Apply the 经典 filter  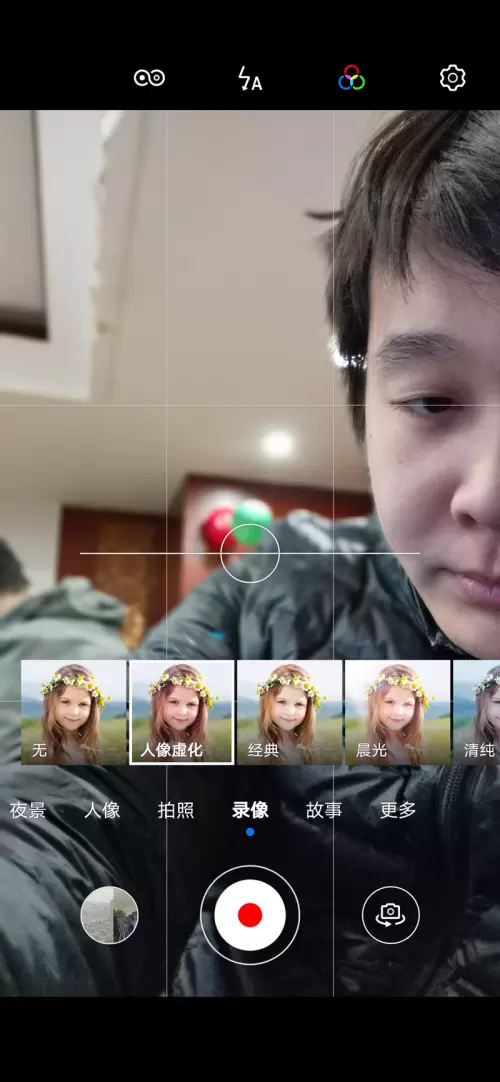pos(290,712)
